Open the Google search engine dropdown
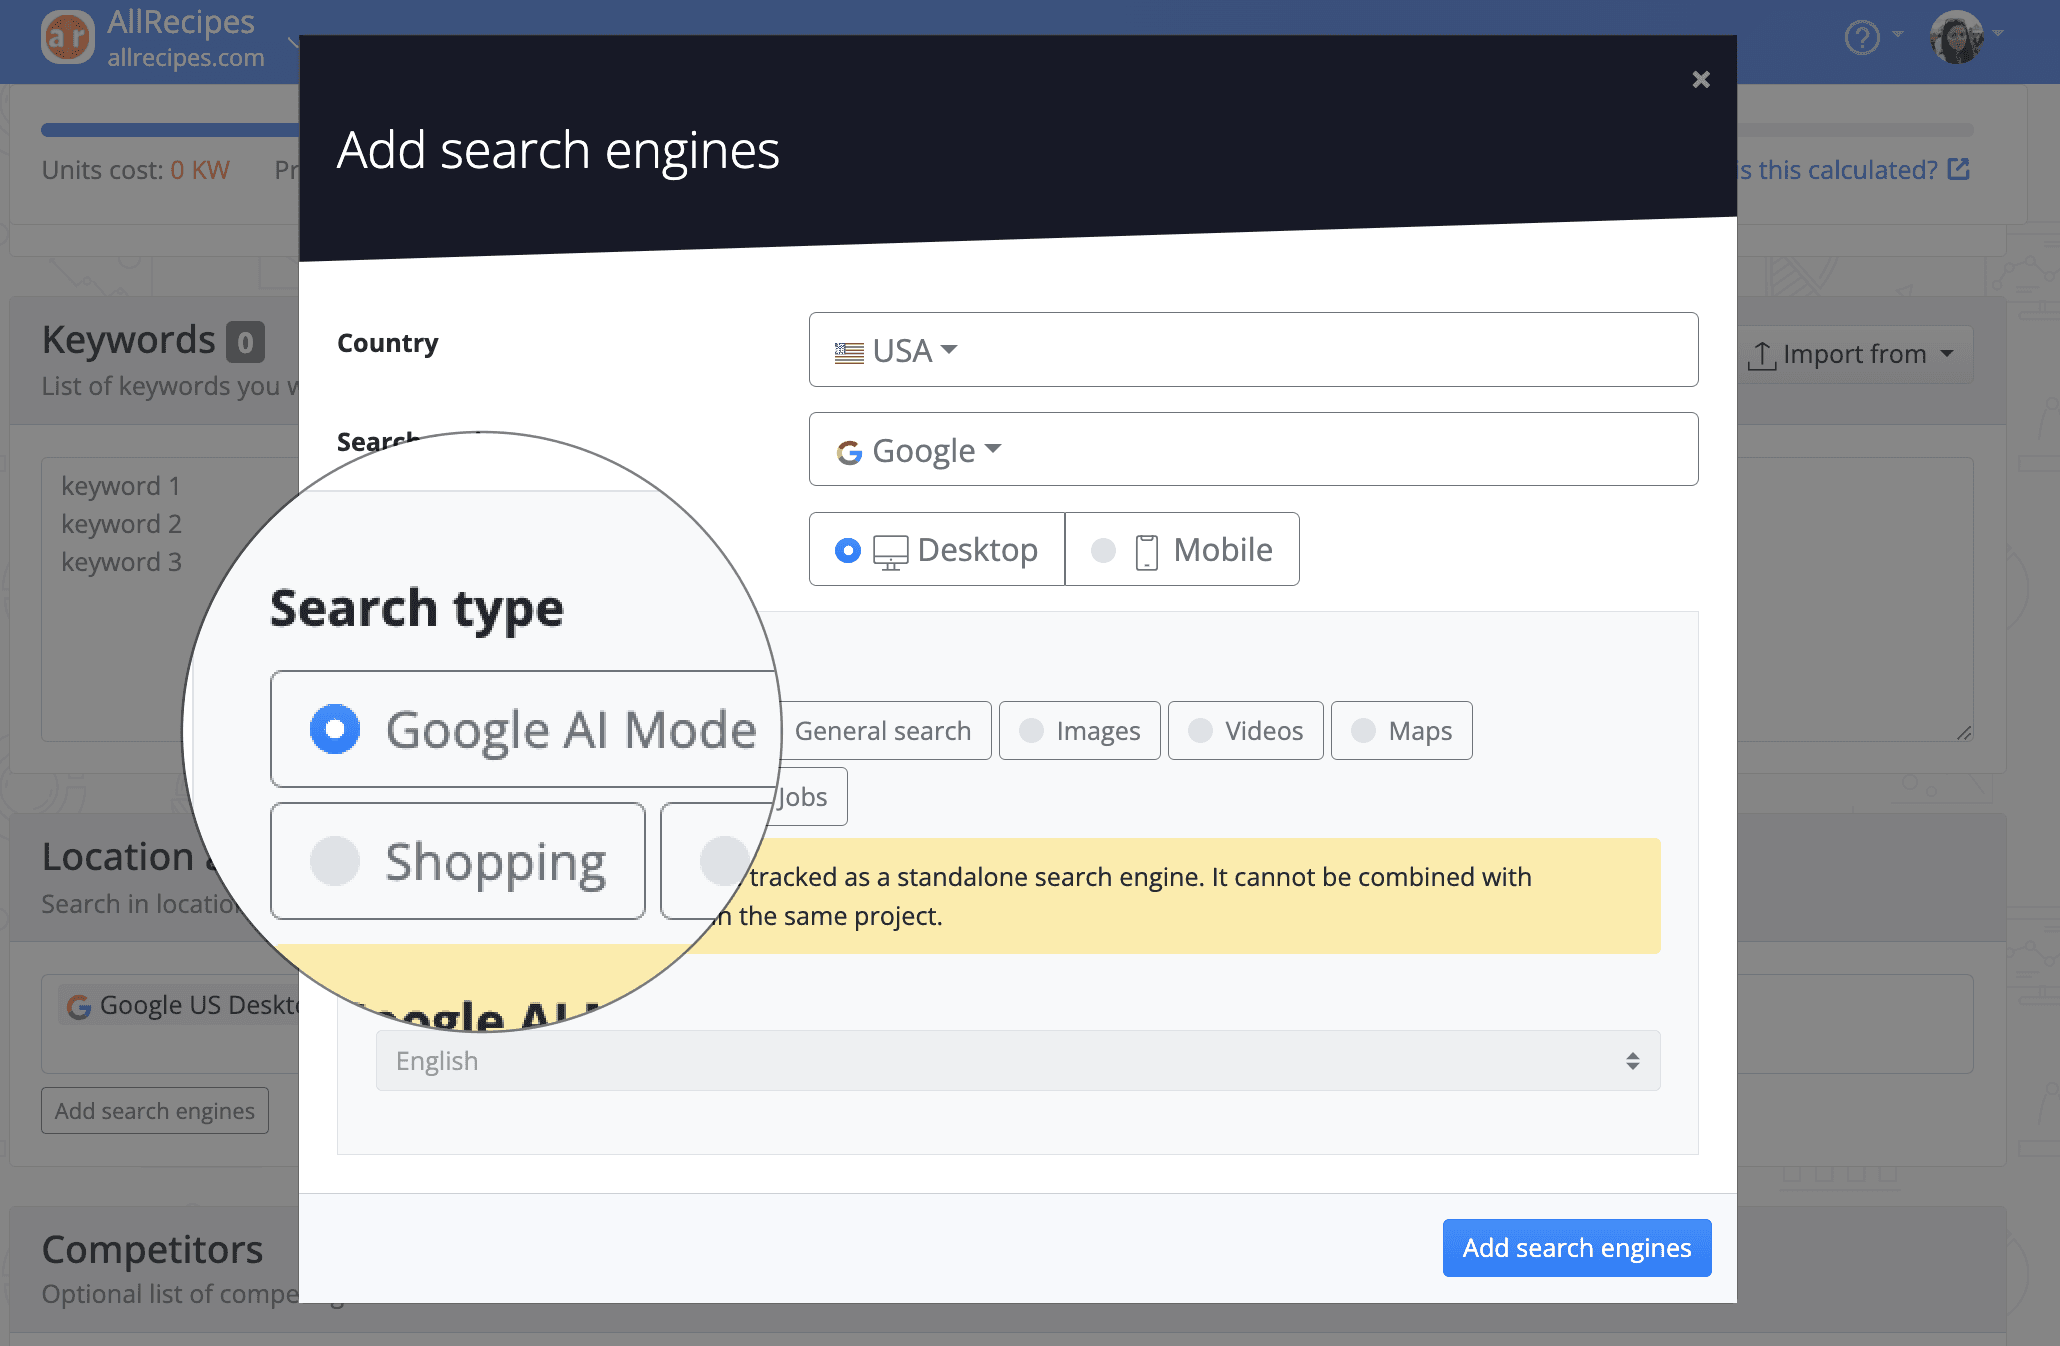The height and width of the screenshot is (1346, 2060). (1253, 450)
